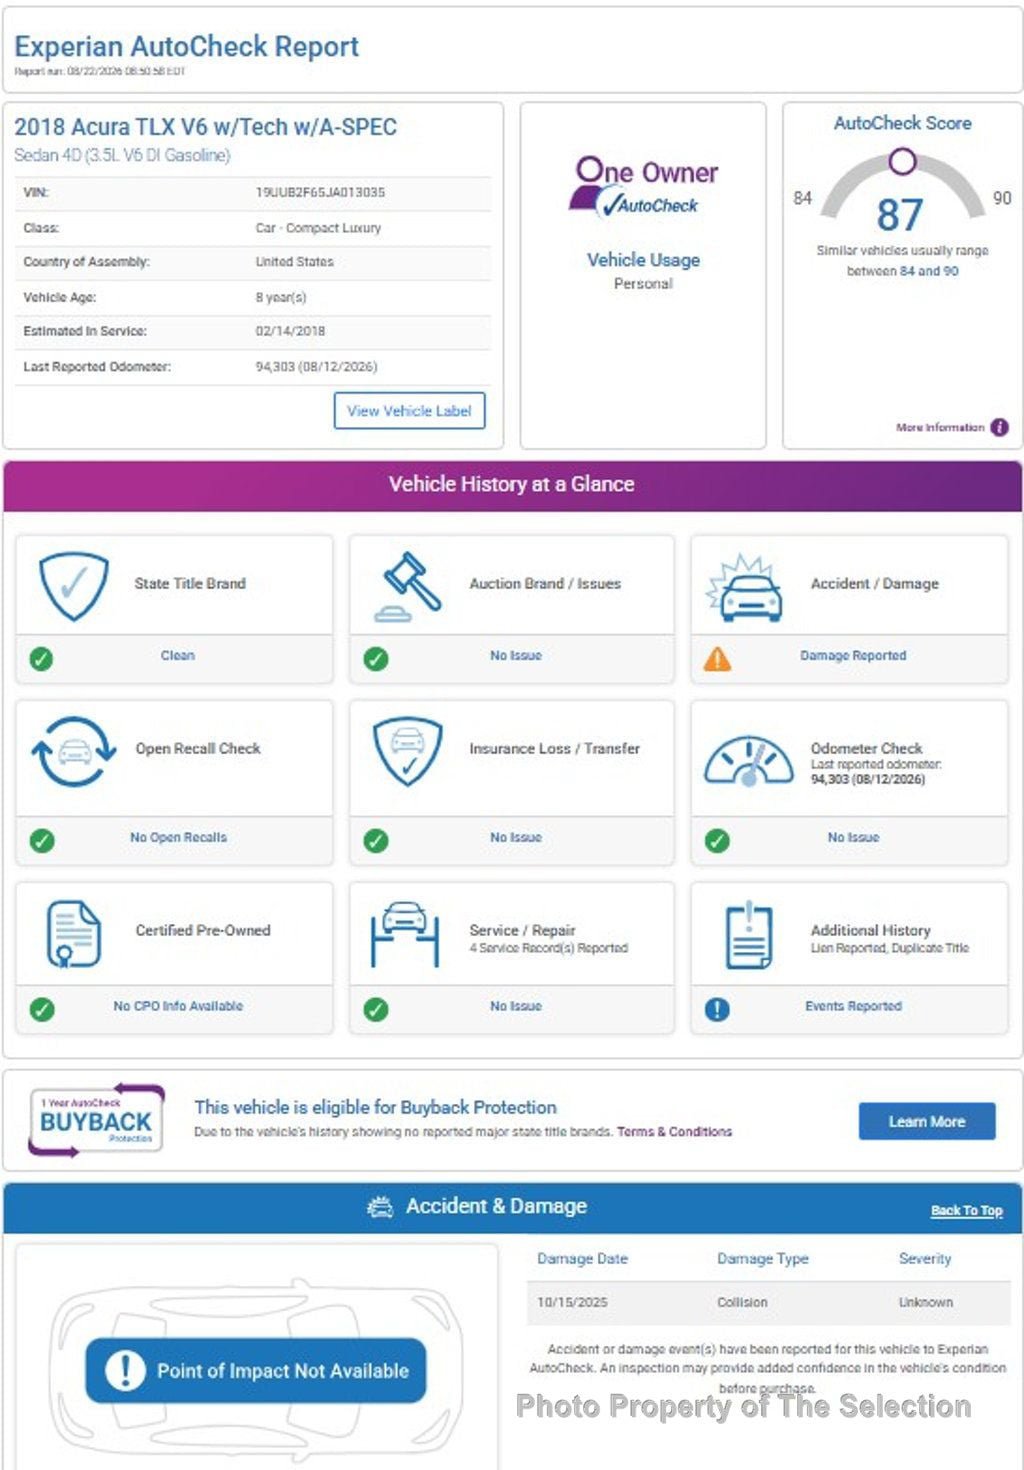Click the One Owner AutoCheck logo

click(642, 186)
